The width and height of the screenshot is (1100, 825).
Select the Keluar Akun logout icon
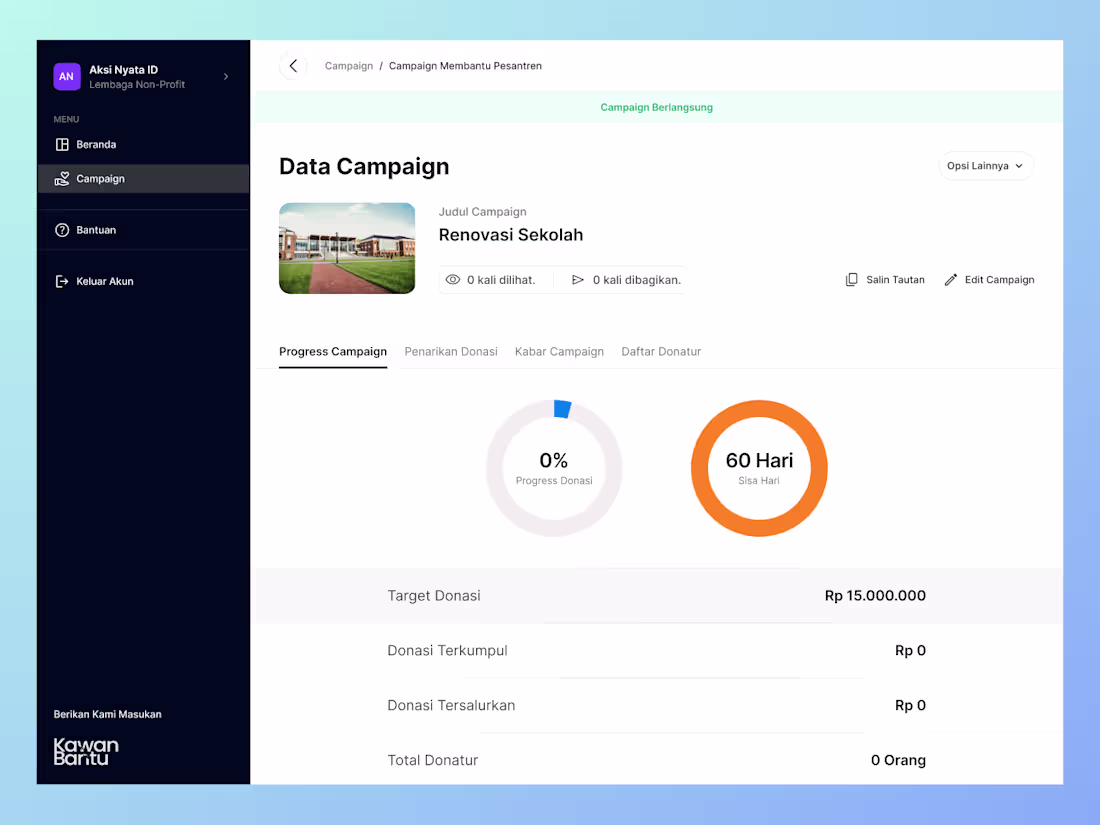pyautogui.click(x=63, y=281)
